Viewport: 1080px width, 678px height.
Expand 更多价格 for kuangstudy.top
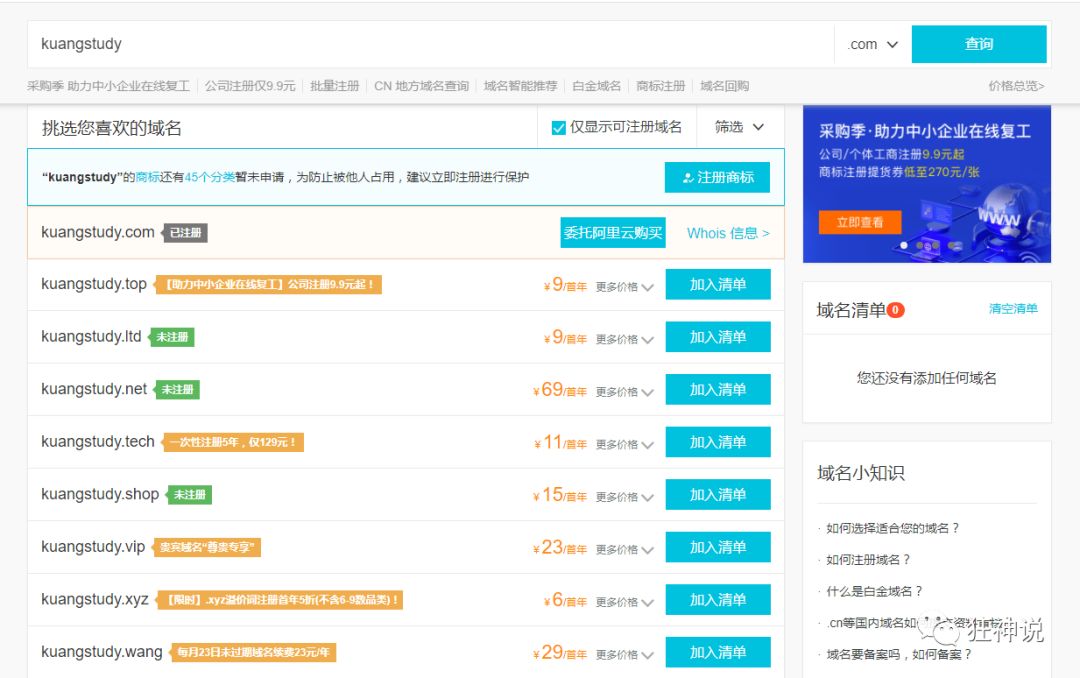point(621,284)
